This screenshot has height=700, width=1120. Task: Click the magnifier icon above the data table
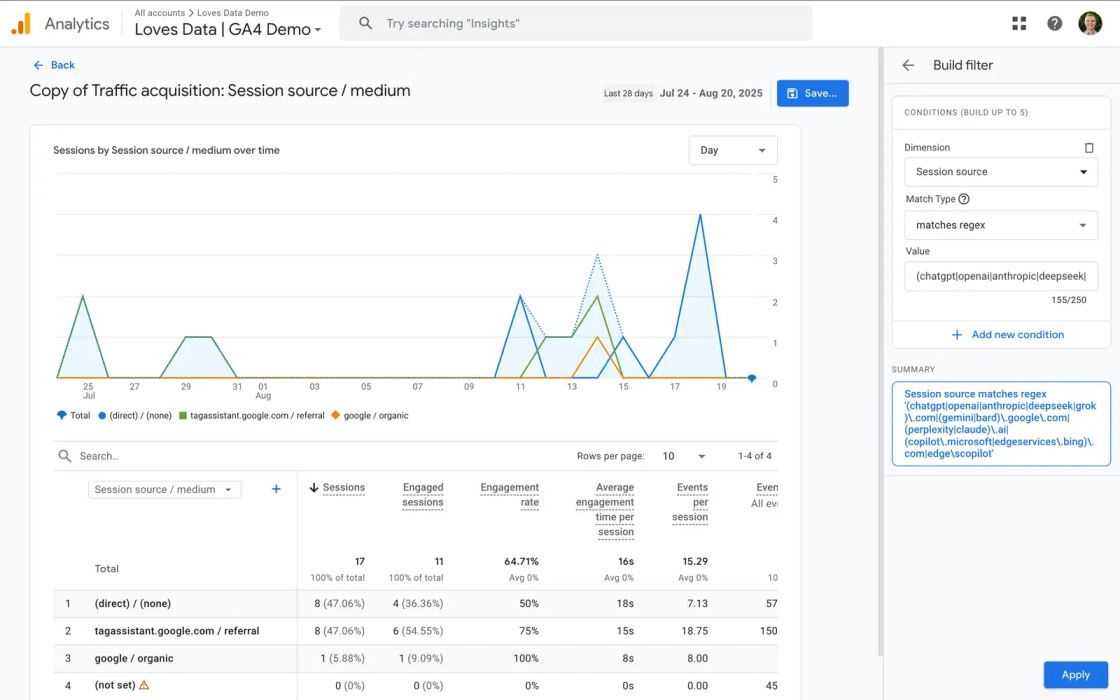62,455
